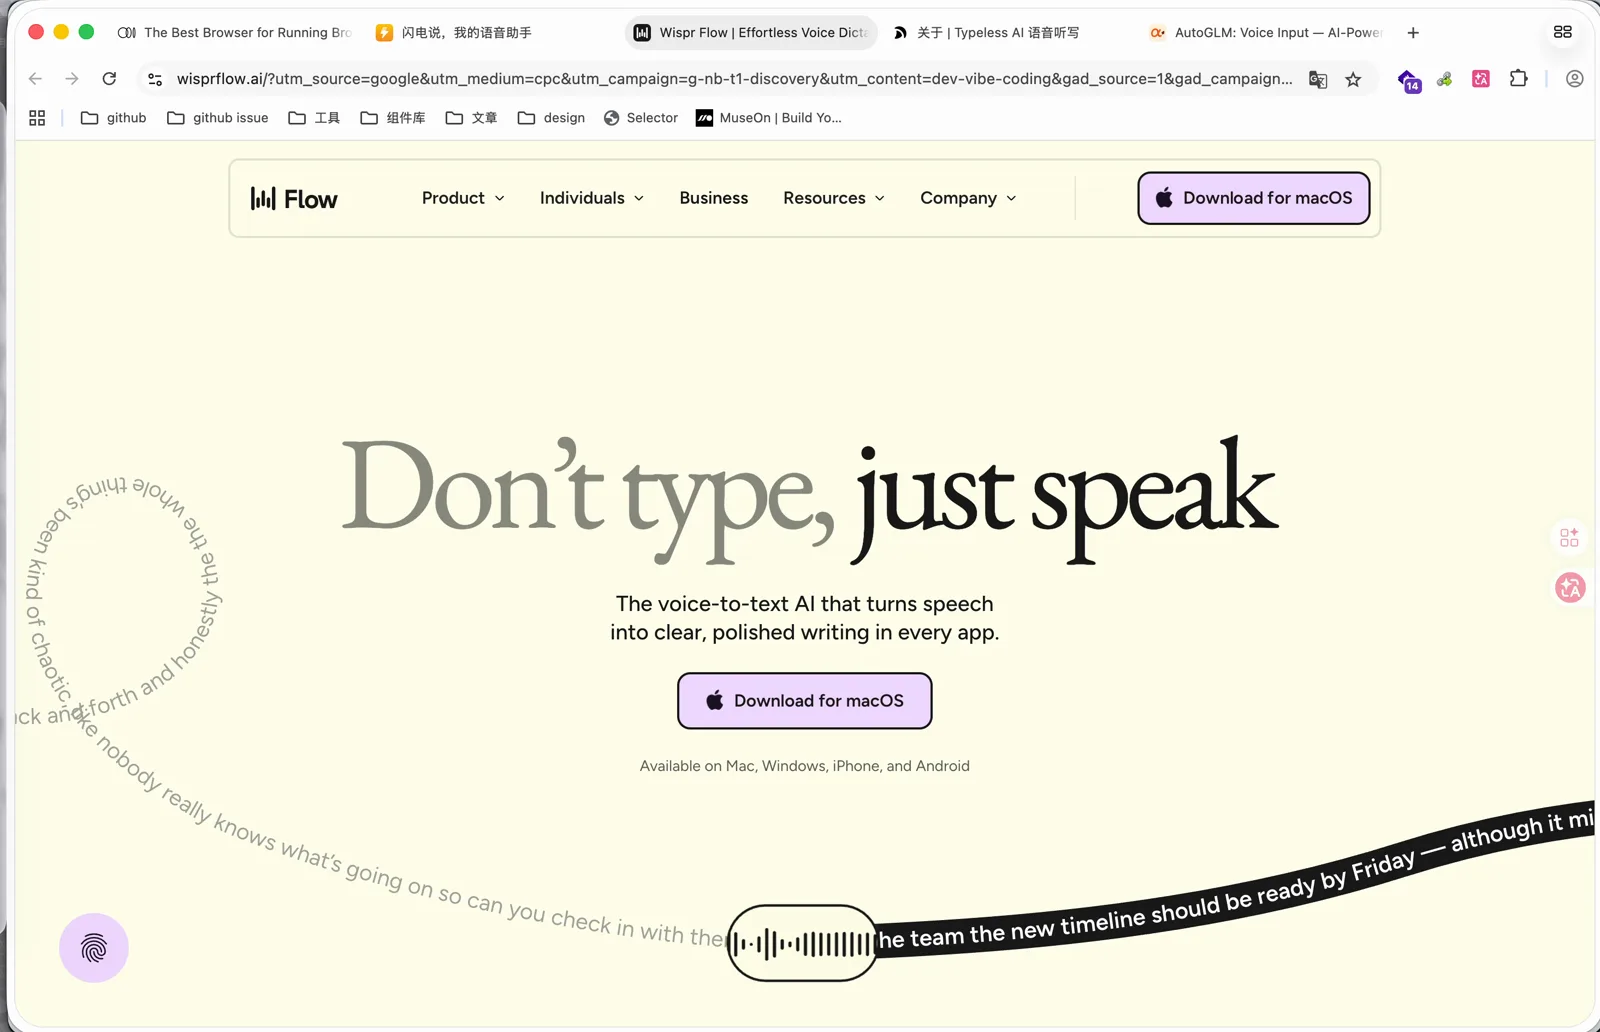Click the voice waveform pill on the page
The image size is (1600, 1032).
click(x=802, y=943)
